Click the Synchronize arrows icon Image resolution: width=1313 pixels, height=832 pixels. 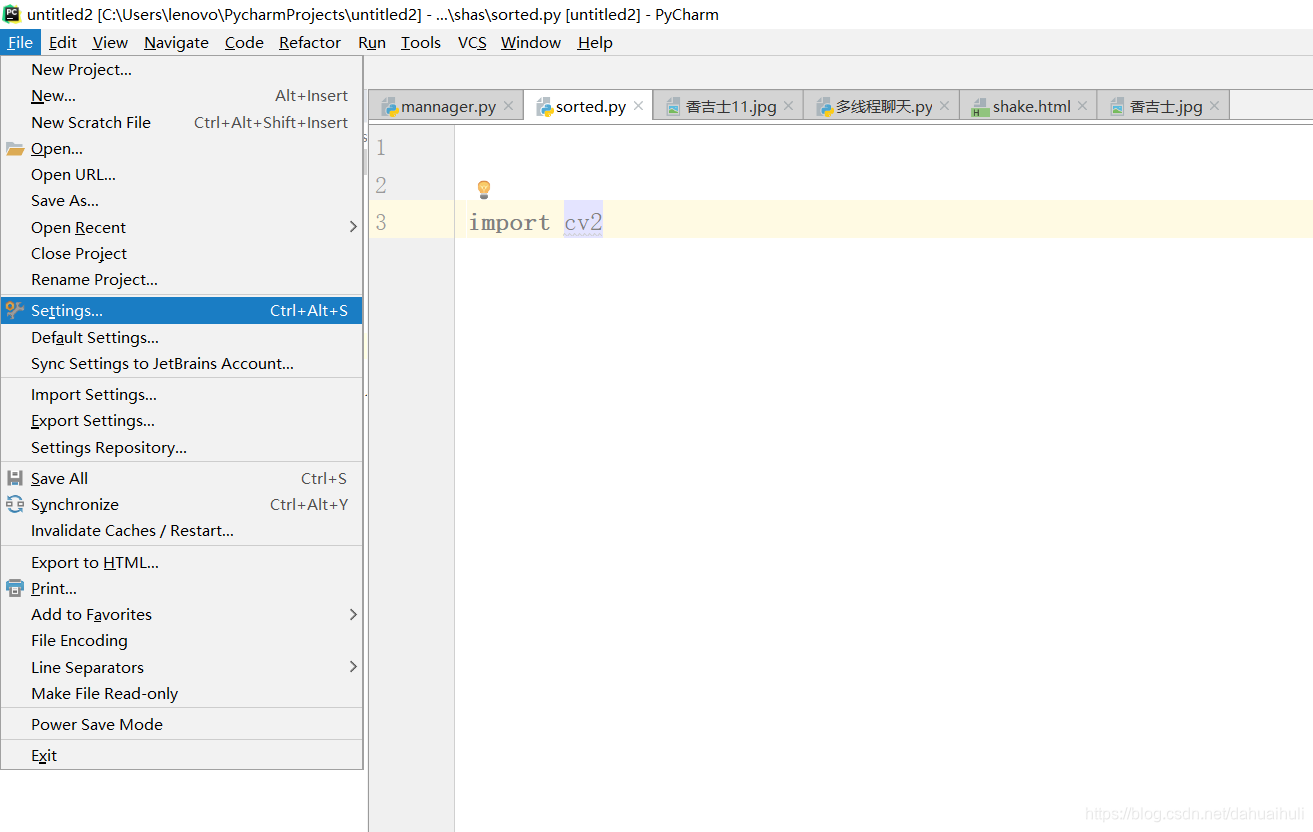14,504
